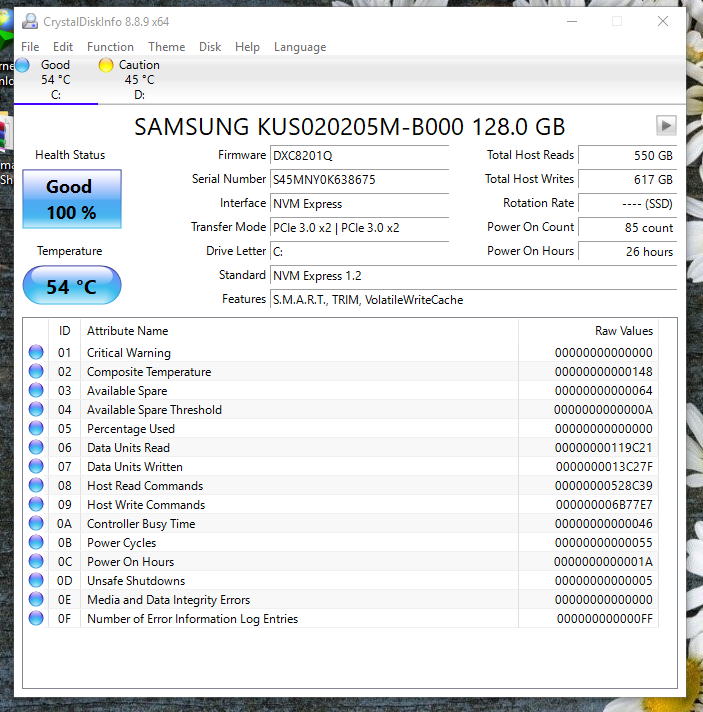Viewport: 703px width, 712px height.
Task: Select the Critical Warning attribute name
Action: (x=129, y=353)
